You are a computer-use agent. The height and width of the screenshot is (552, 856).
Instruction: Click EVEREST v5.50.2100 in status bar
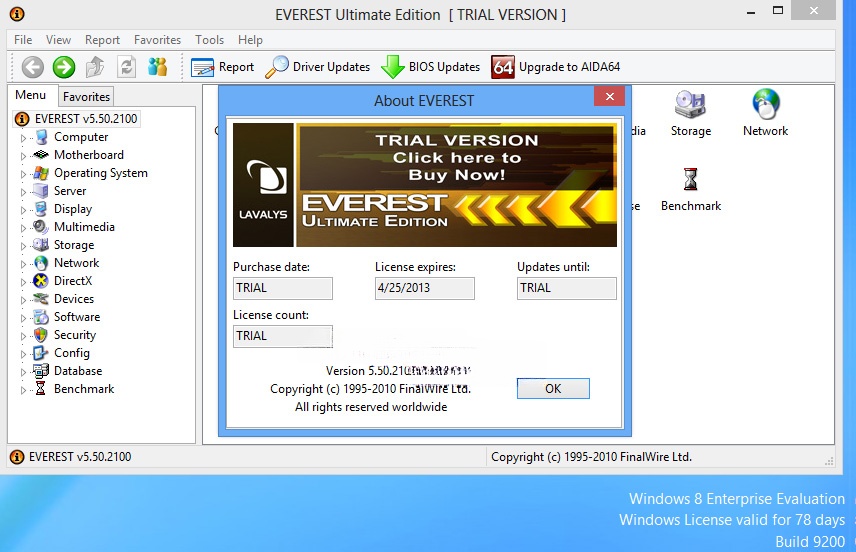pos(80,457)
